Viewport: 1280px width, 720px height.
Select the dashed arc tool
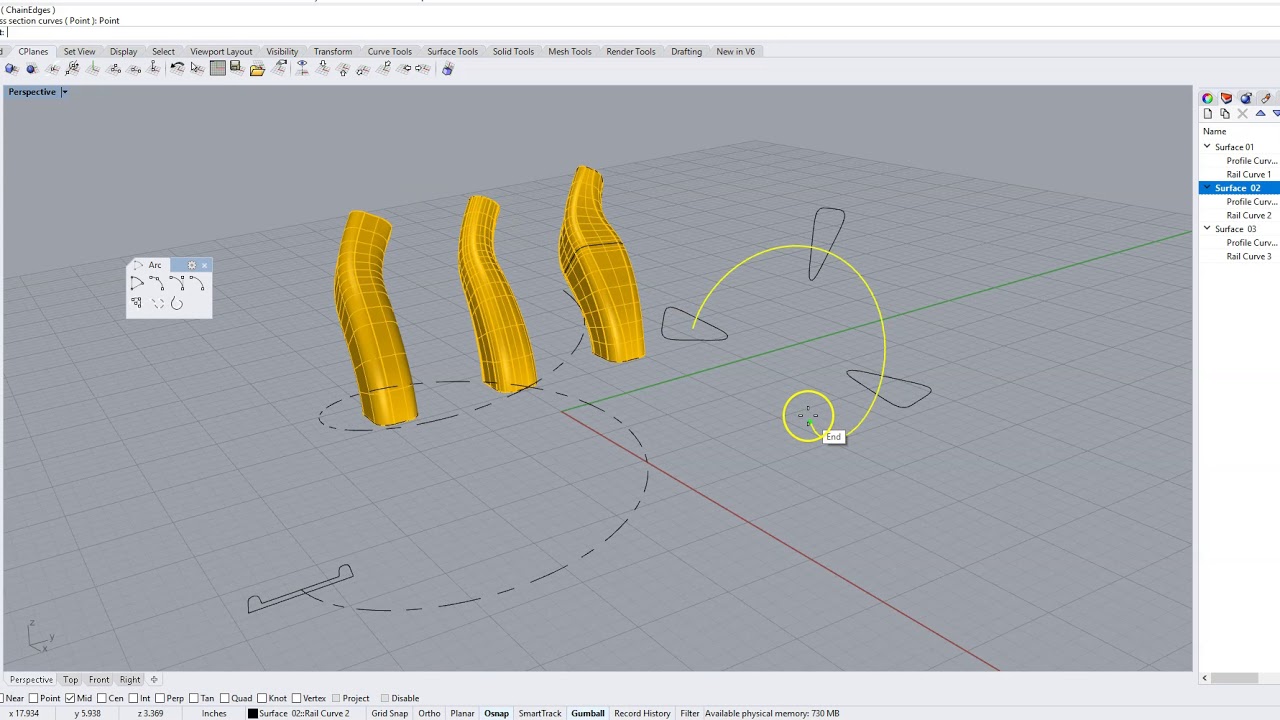tap(157, 303)
